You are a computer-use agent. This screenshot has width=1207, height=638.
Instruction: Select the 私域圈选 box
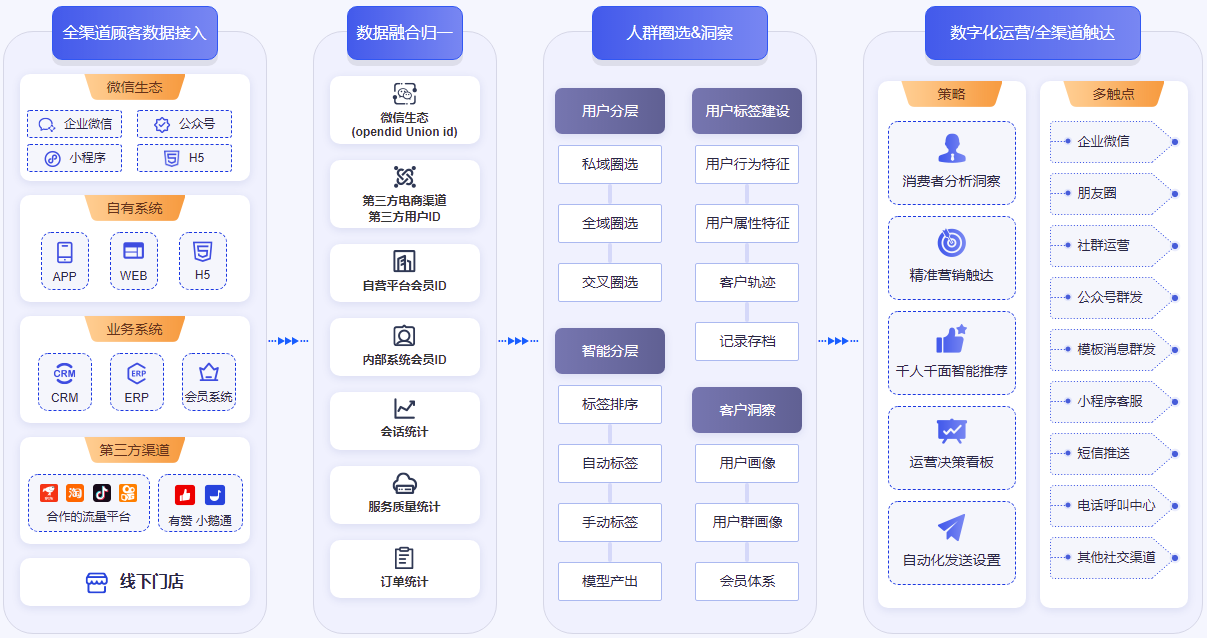click(610, 164)
